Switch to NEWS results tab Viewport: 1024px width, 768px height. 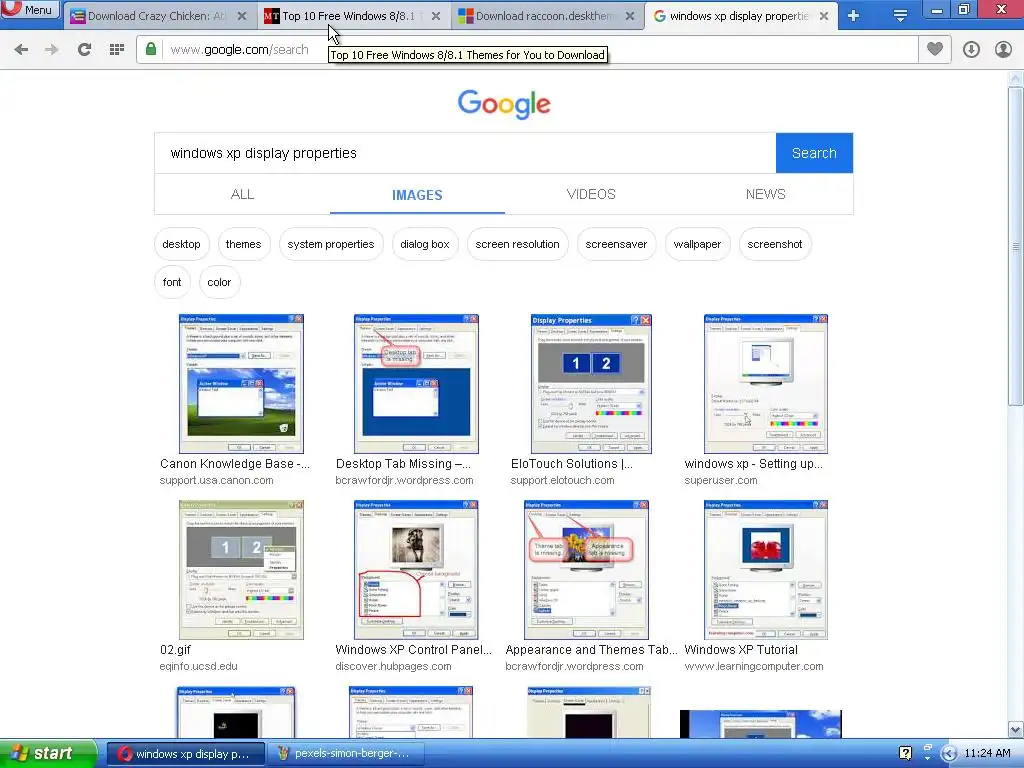(x=765, y=194)
